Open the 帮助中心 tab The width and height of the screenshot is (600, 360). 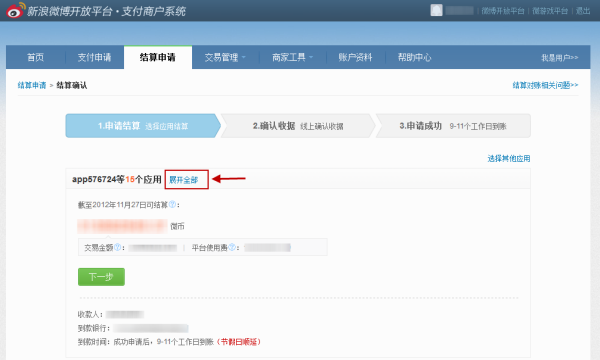click(x=414, y=57)
